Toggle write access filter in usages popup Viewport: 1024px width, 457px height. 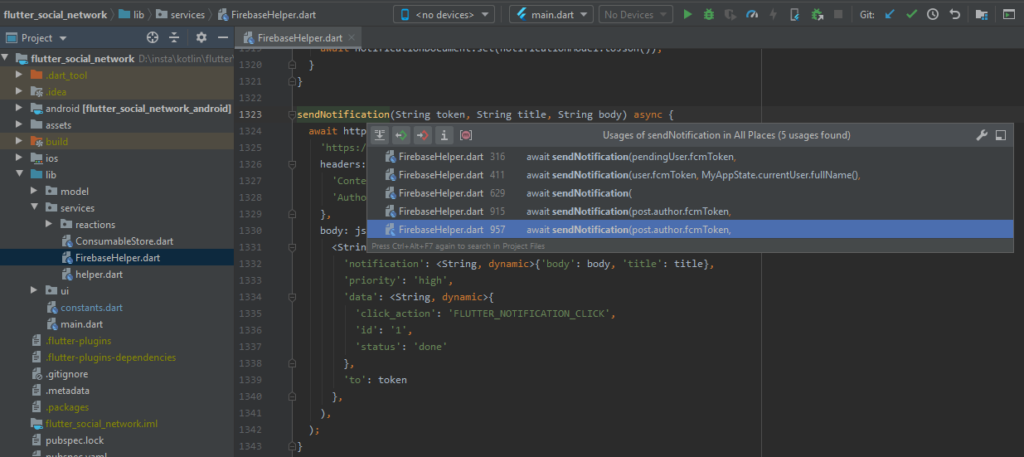pos(423,135)
